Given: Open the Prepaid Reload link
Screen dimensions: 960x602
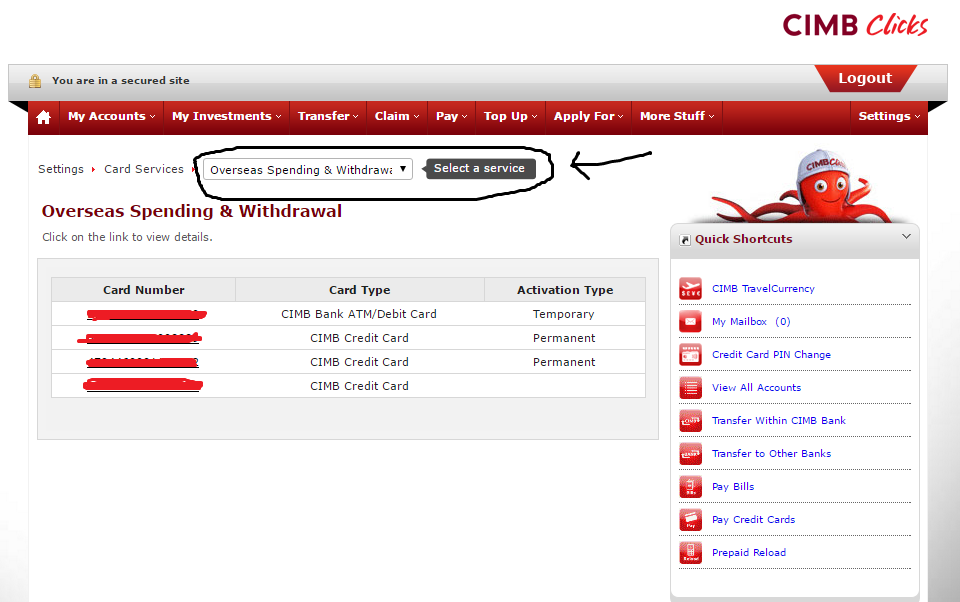Looking at the screenshot, I should pos(749,553).
